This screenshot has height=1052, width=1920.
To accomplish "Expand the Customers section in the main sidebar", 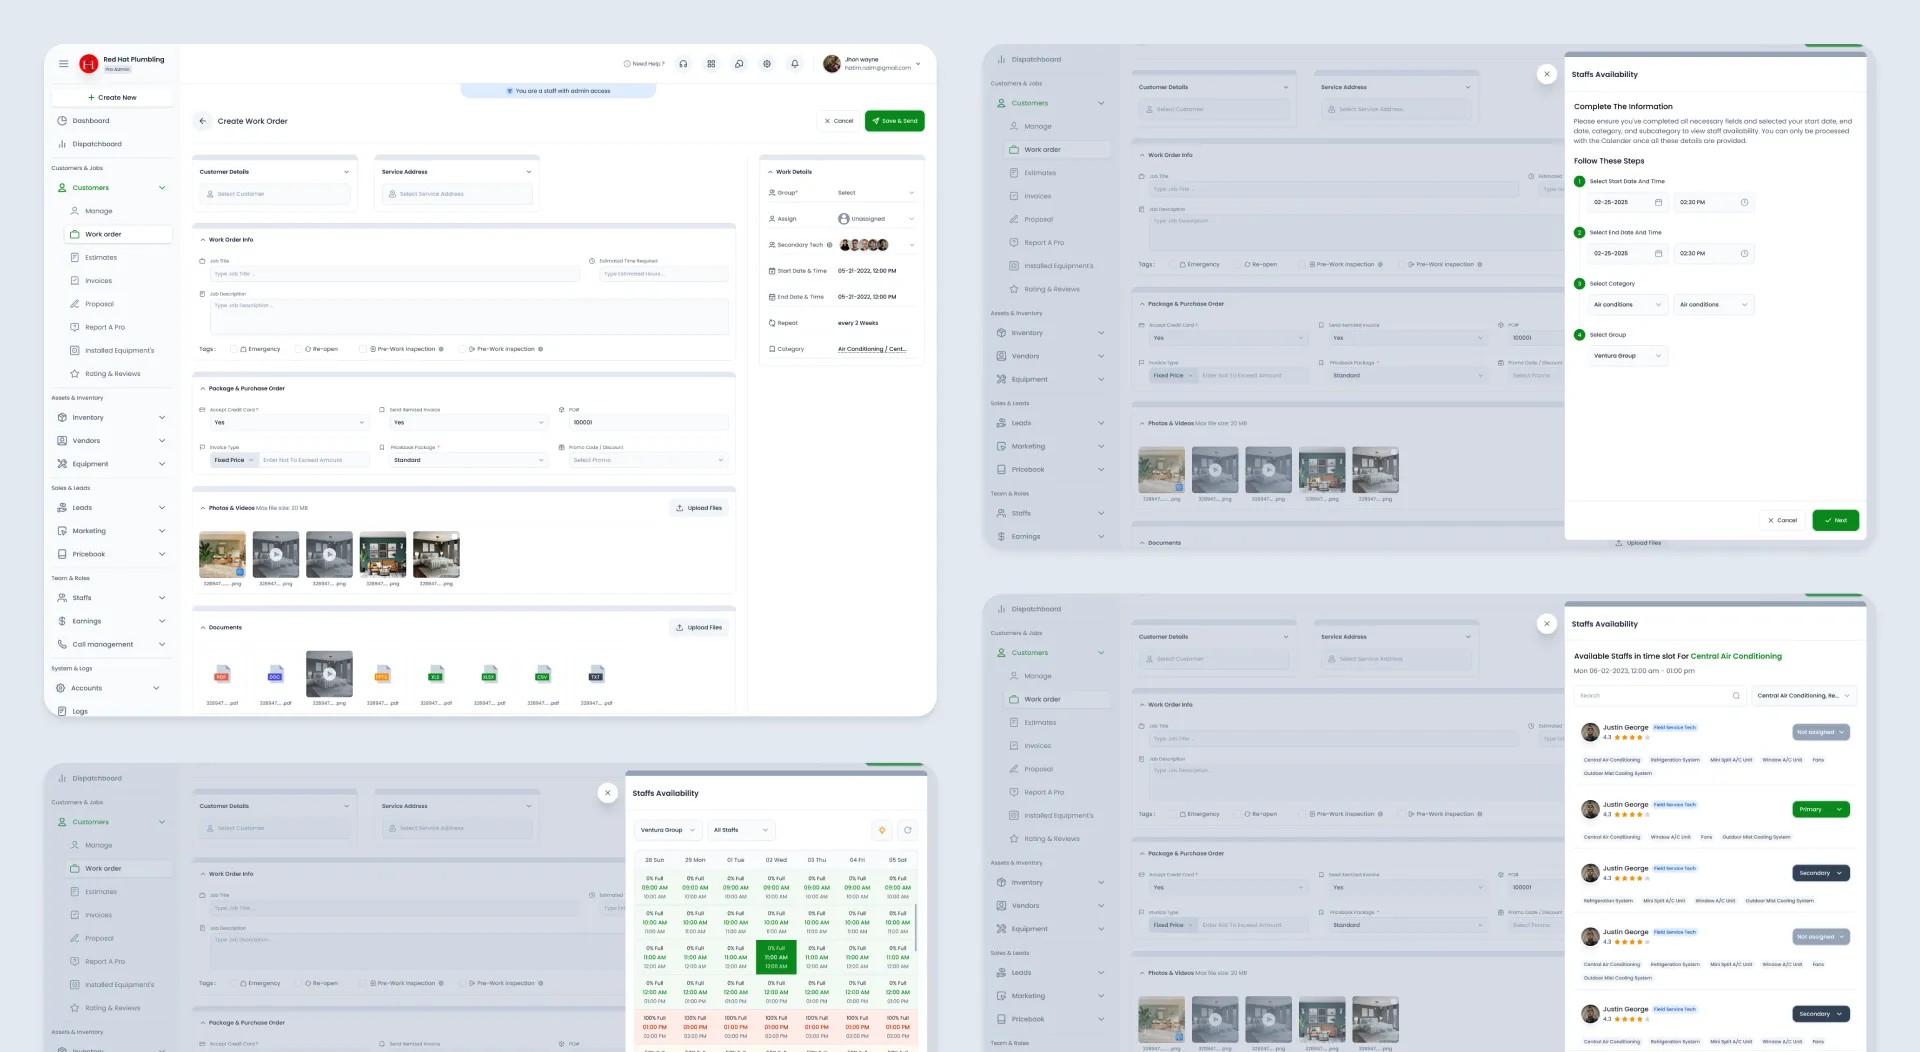I will [162, 188].
